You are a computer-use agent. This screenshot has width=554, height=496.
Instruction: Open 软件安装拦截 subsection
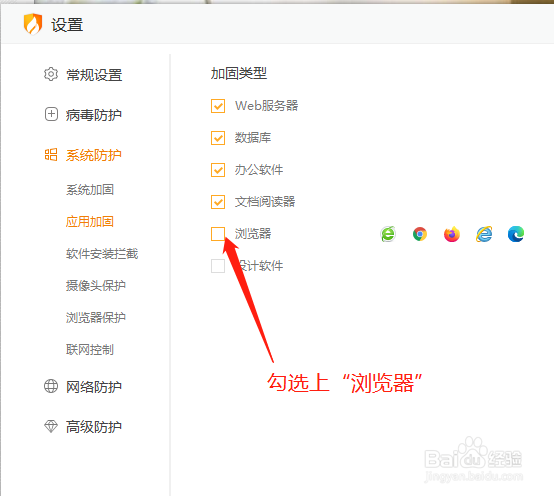point(102,254)
